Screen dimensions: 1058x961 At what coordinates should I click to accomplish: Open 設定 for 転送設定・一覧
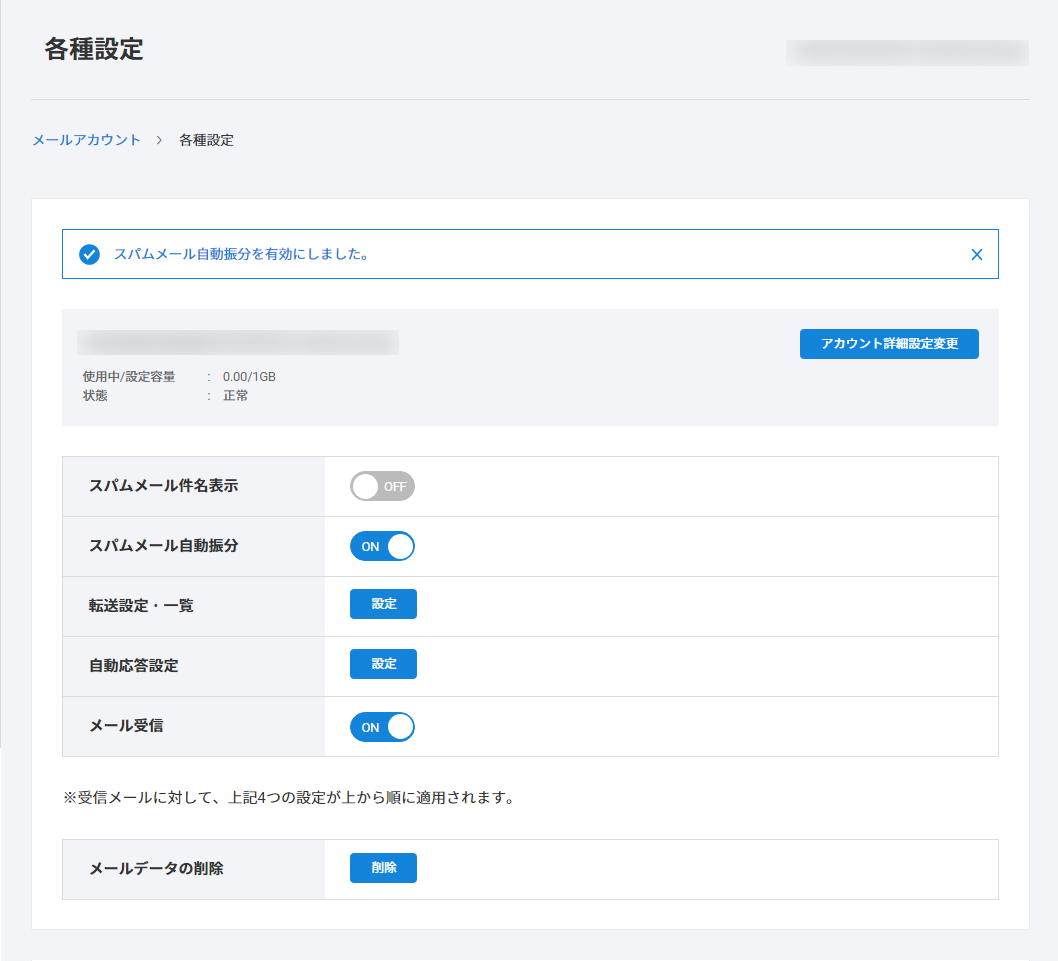pos(383,604)
